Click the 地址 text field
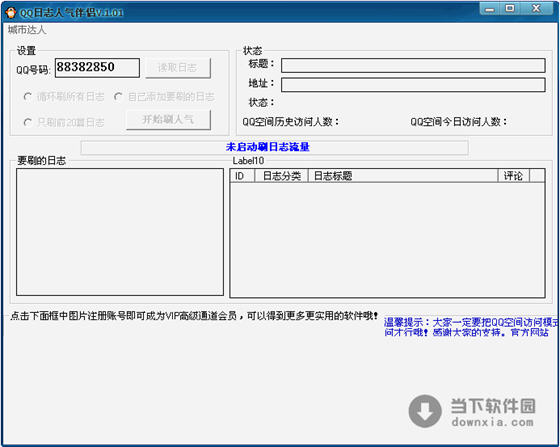The height and width of the screenshot is (447, 560). tap(413, 85)
